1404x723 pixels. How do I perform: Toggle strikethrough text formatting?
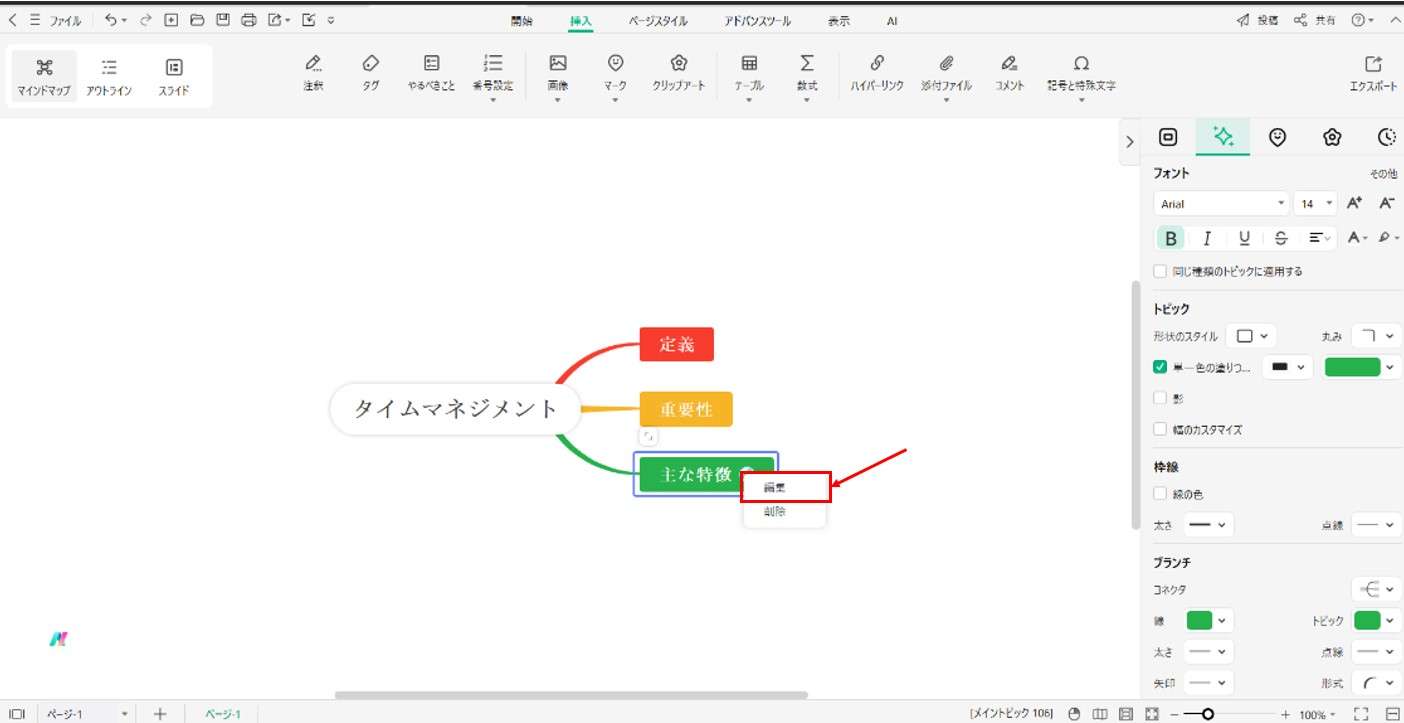(1281, 238)
